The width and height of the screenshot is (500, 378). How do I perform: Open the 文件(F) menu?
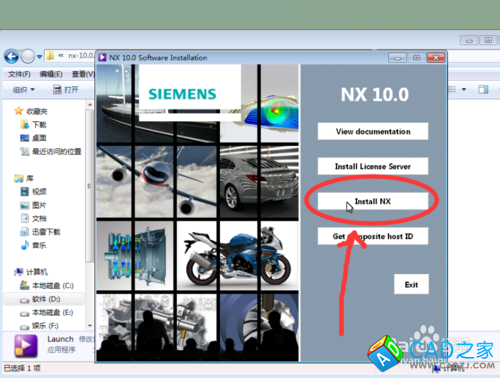[x=19, y=74]
